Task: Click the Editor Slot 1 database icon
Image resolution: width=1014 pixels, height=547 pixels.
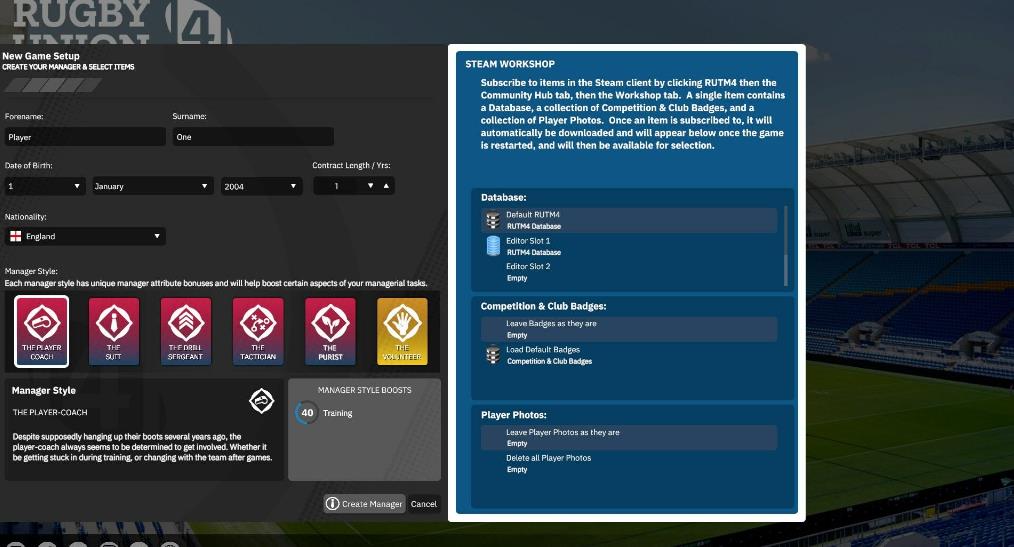Action: click(492, 246)
